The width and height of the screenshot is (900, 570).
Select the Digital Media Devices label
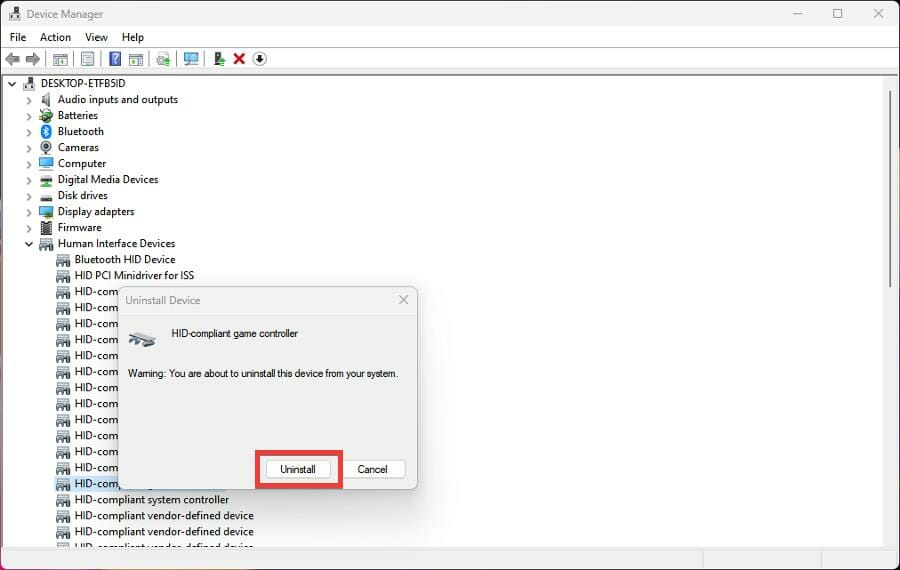pos(108,179)
